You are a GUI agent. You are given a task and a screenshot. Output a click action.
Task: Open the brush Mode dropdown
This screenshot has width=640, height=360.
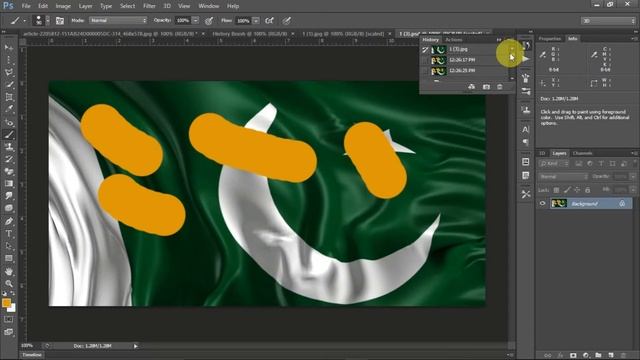click(118, 20)
